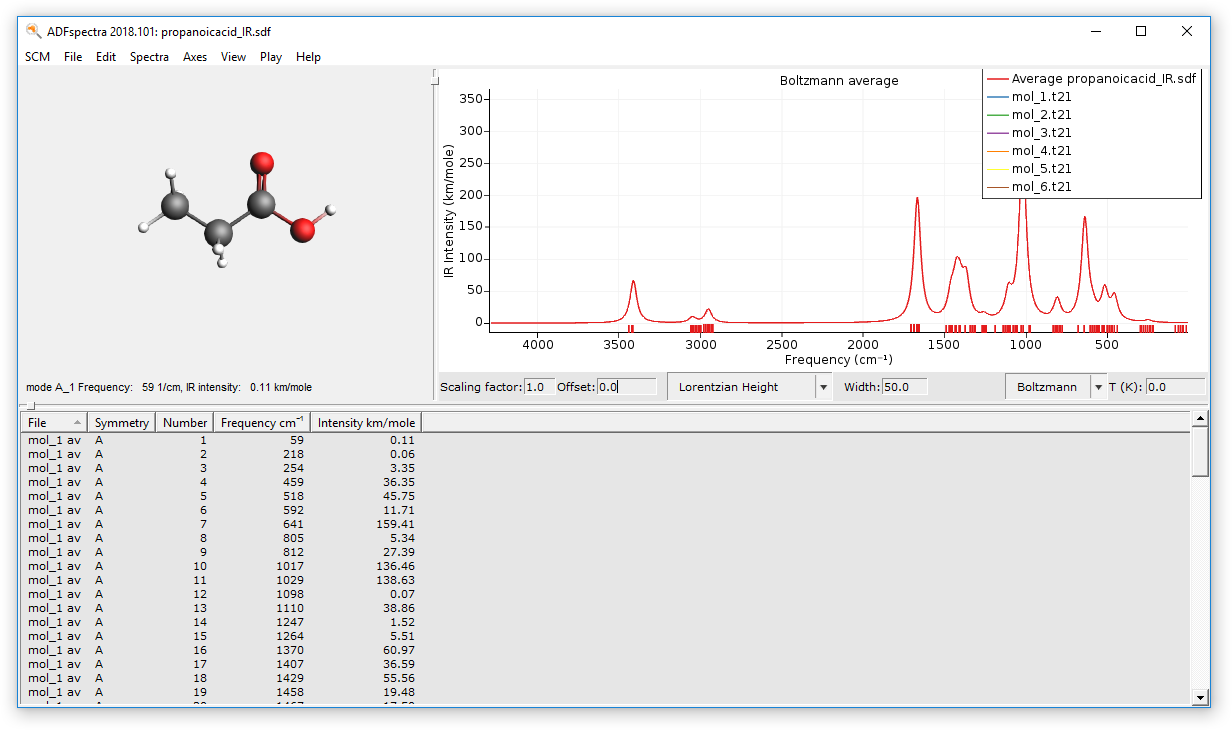Click the Average propanoicacid_IR.sdf legend entry

pos(1092,79)
